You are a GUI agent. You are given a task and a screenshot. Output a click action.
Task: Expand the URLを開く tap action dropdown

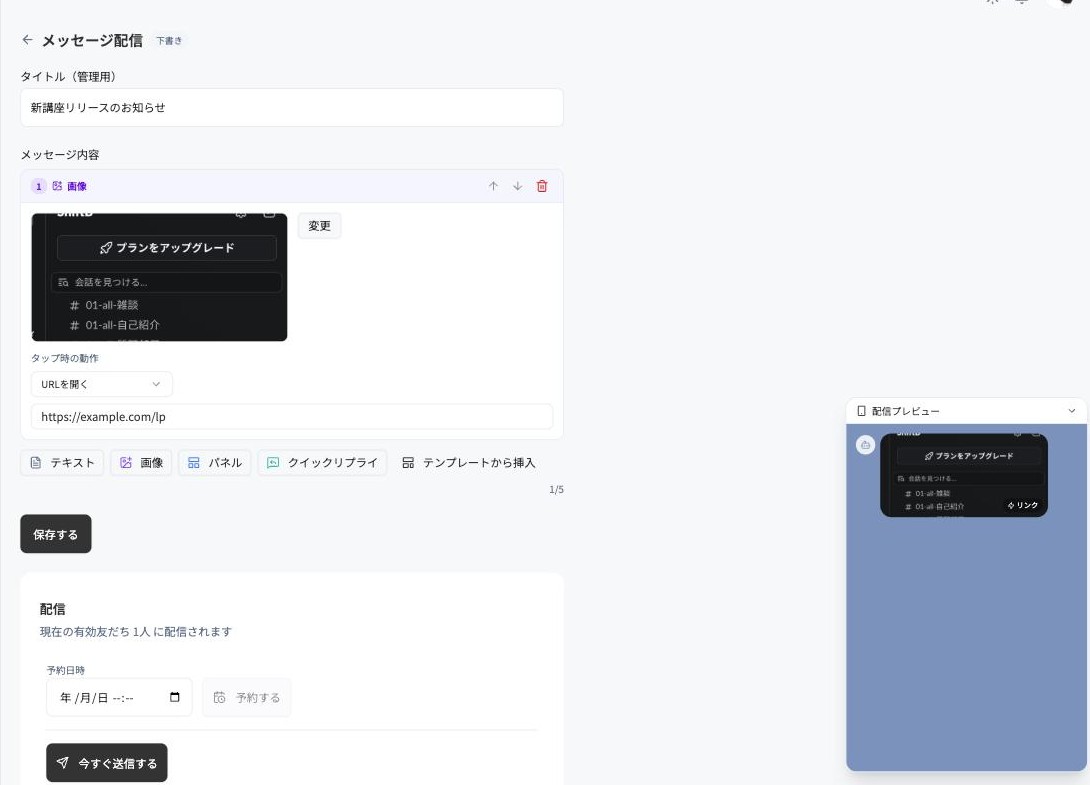pyautogui.click(x=101, y=384)
